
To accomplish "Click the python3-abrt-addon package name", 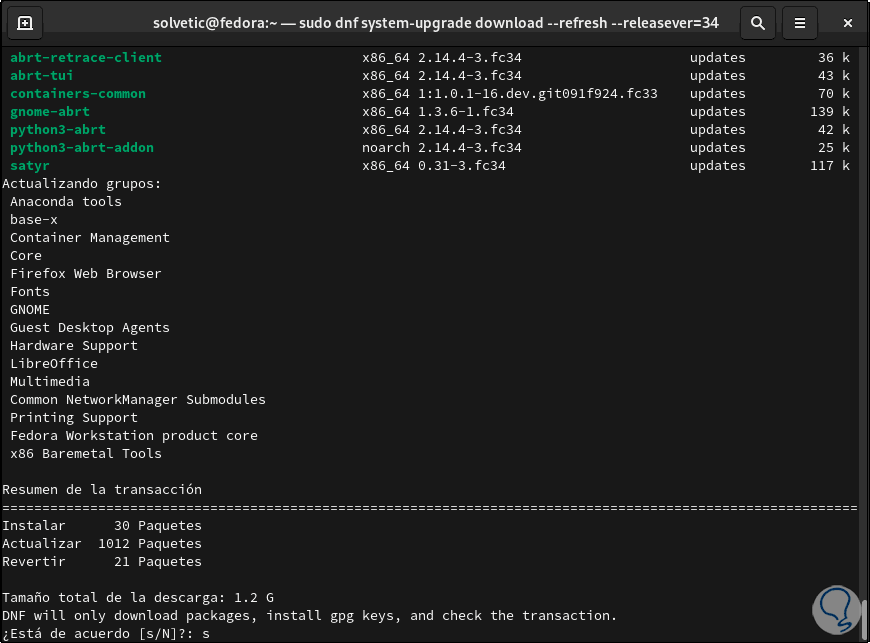I will click(82, 148).
